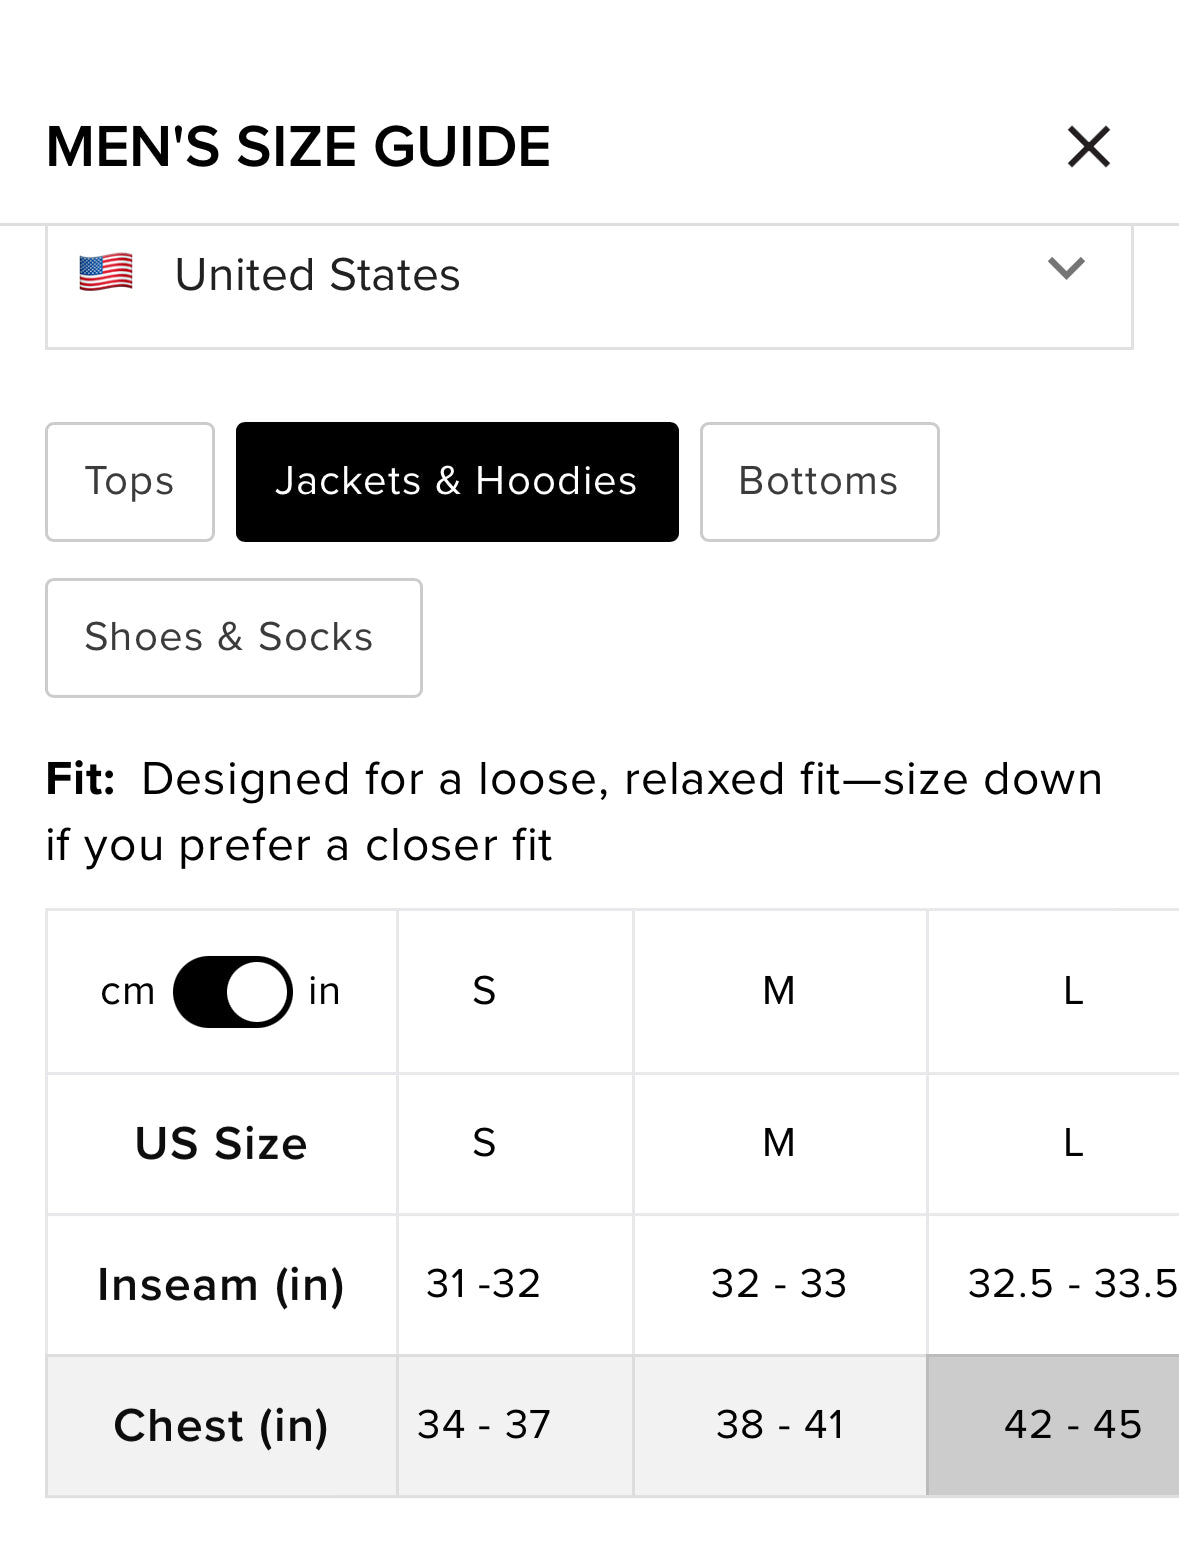Viewport: 1179px width, 1559px height.
Task: Switch to the Tops tab
Action: pyautogui.click(x=130, y=482)
